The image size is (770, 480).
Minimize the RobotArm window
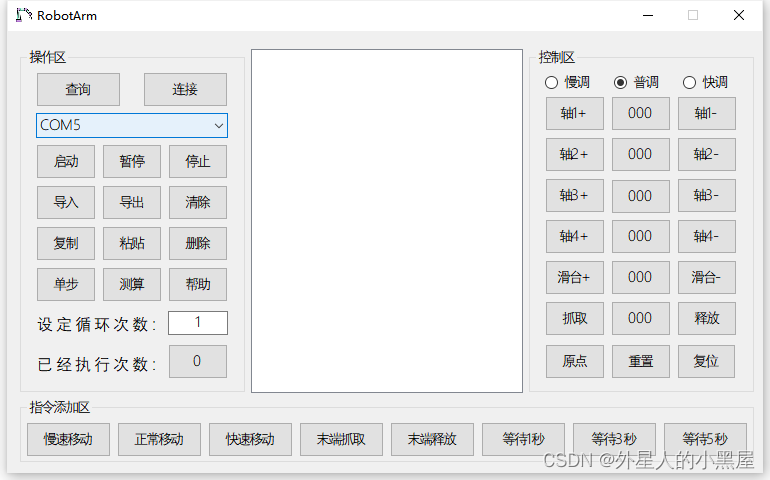tap(648, 15)
